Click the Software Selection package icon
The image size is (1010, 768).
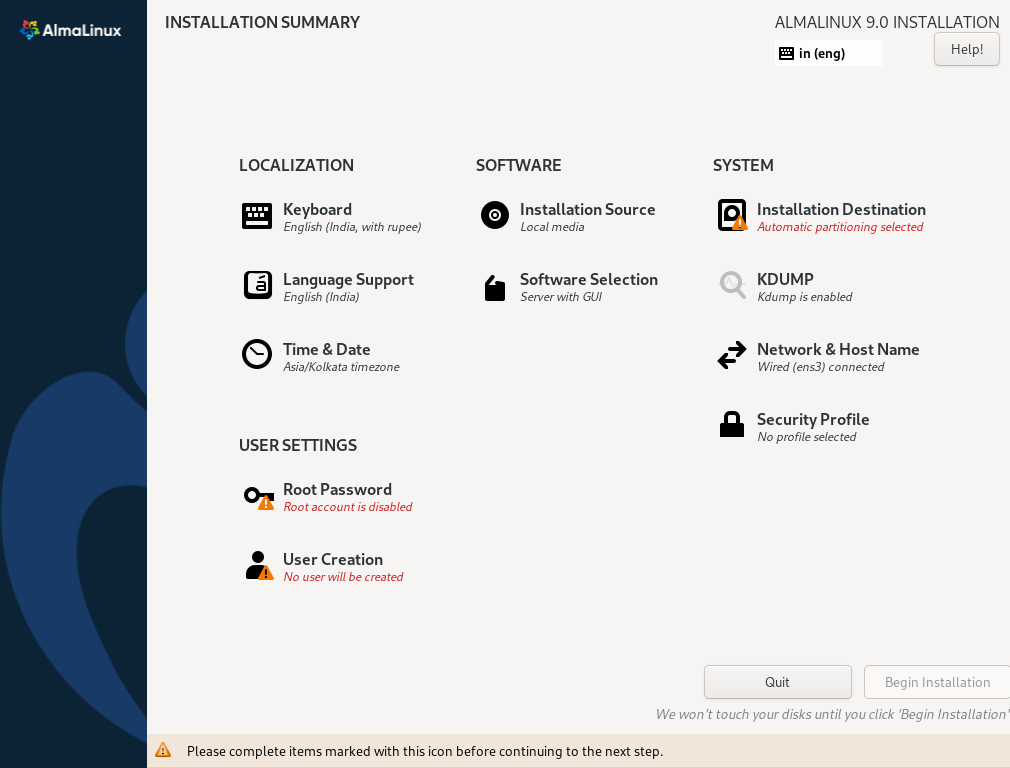click(x=494, y=287)
